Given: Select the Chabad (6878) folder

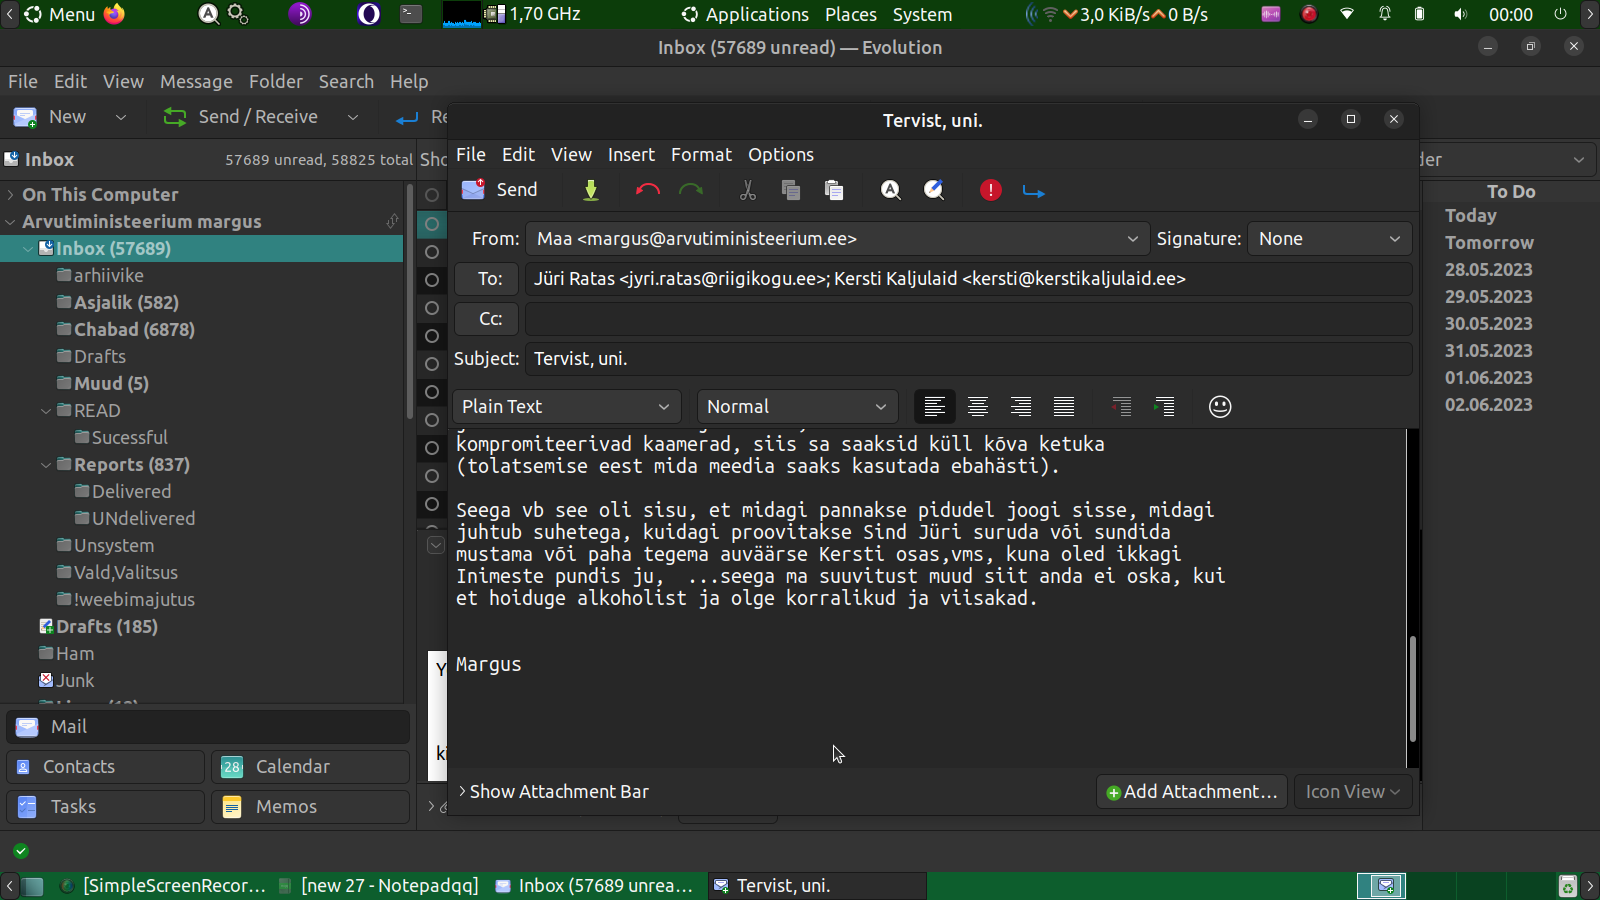Looking at the screenshot, I should (x=134, y=330).
